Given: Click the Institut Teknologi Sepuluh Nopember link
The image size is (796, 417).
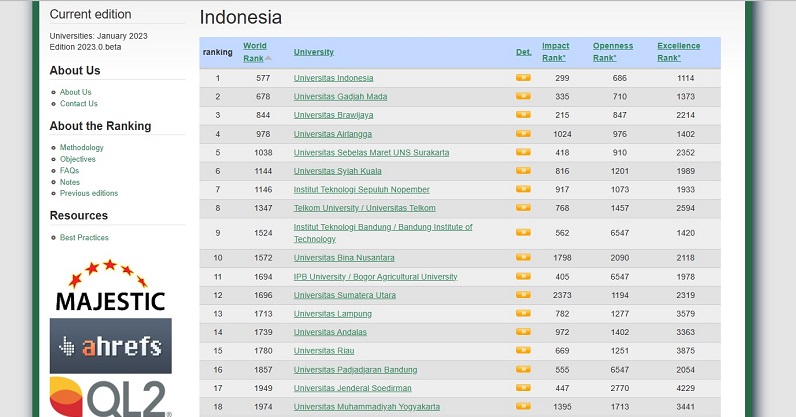Looking at the screenshot, I should tap(361, 189).
